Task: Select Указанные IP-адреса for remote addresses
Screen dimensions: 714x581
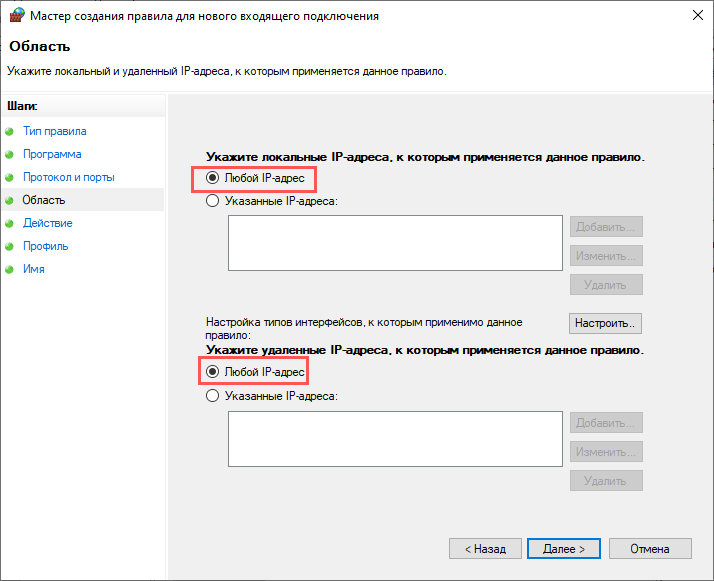Action: click(x=212, y=396)
